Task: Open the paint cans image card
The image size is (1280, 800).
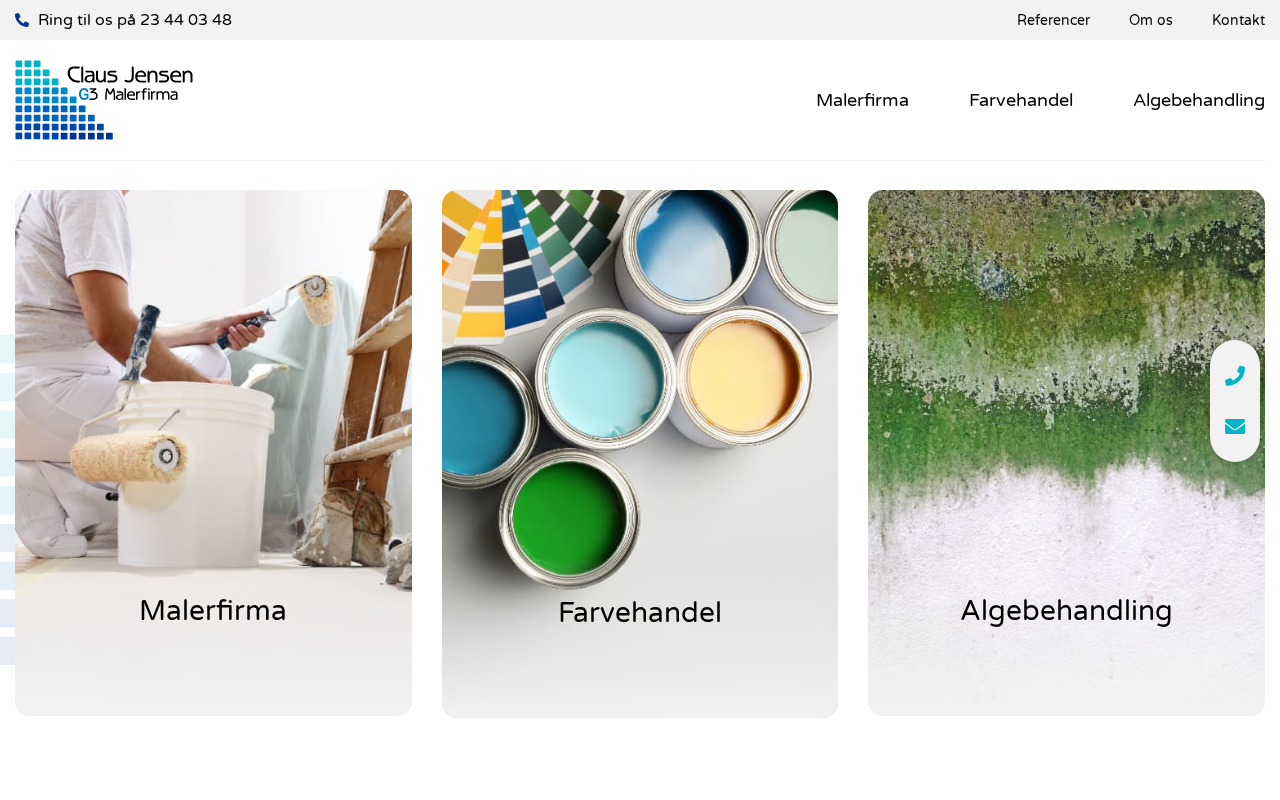Action: click(640, 454)
